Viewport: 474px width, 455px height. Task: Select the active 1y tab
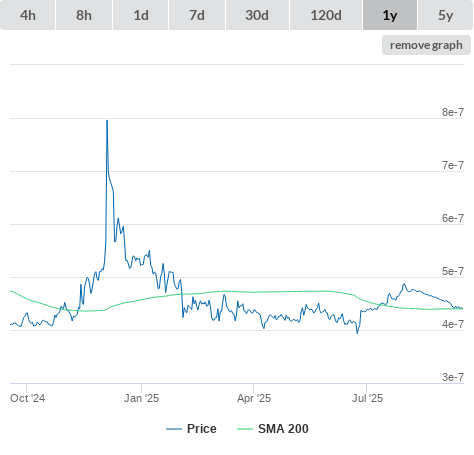[390, 15]
